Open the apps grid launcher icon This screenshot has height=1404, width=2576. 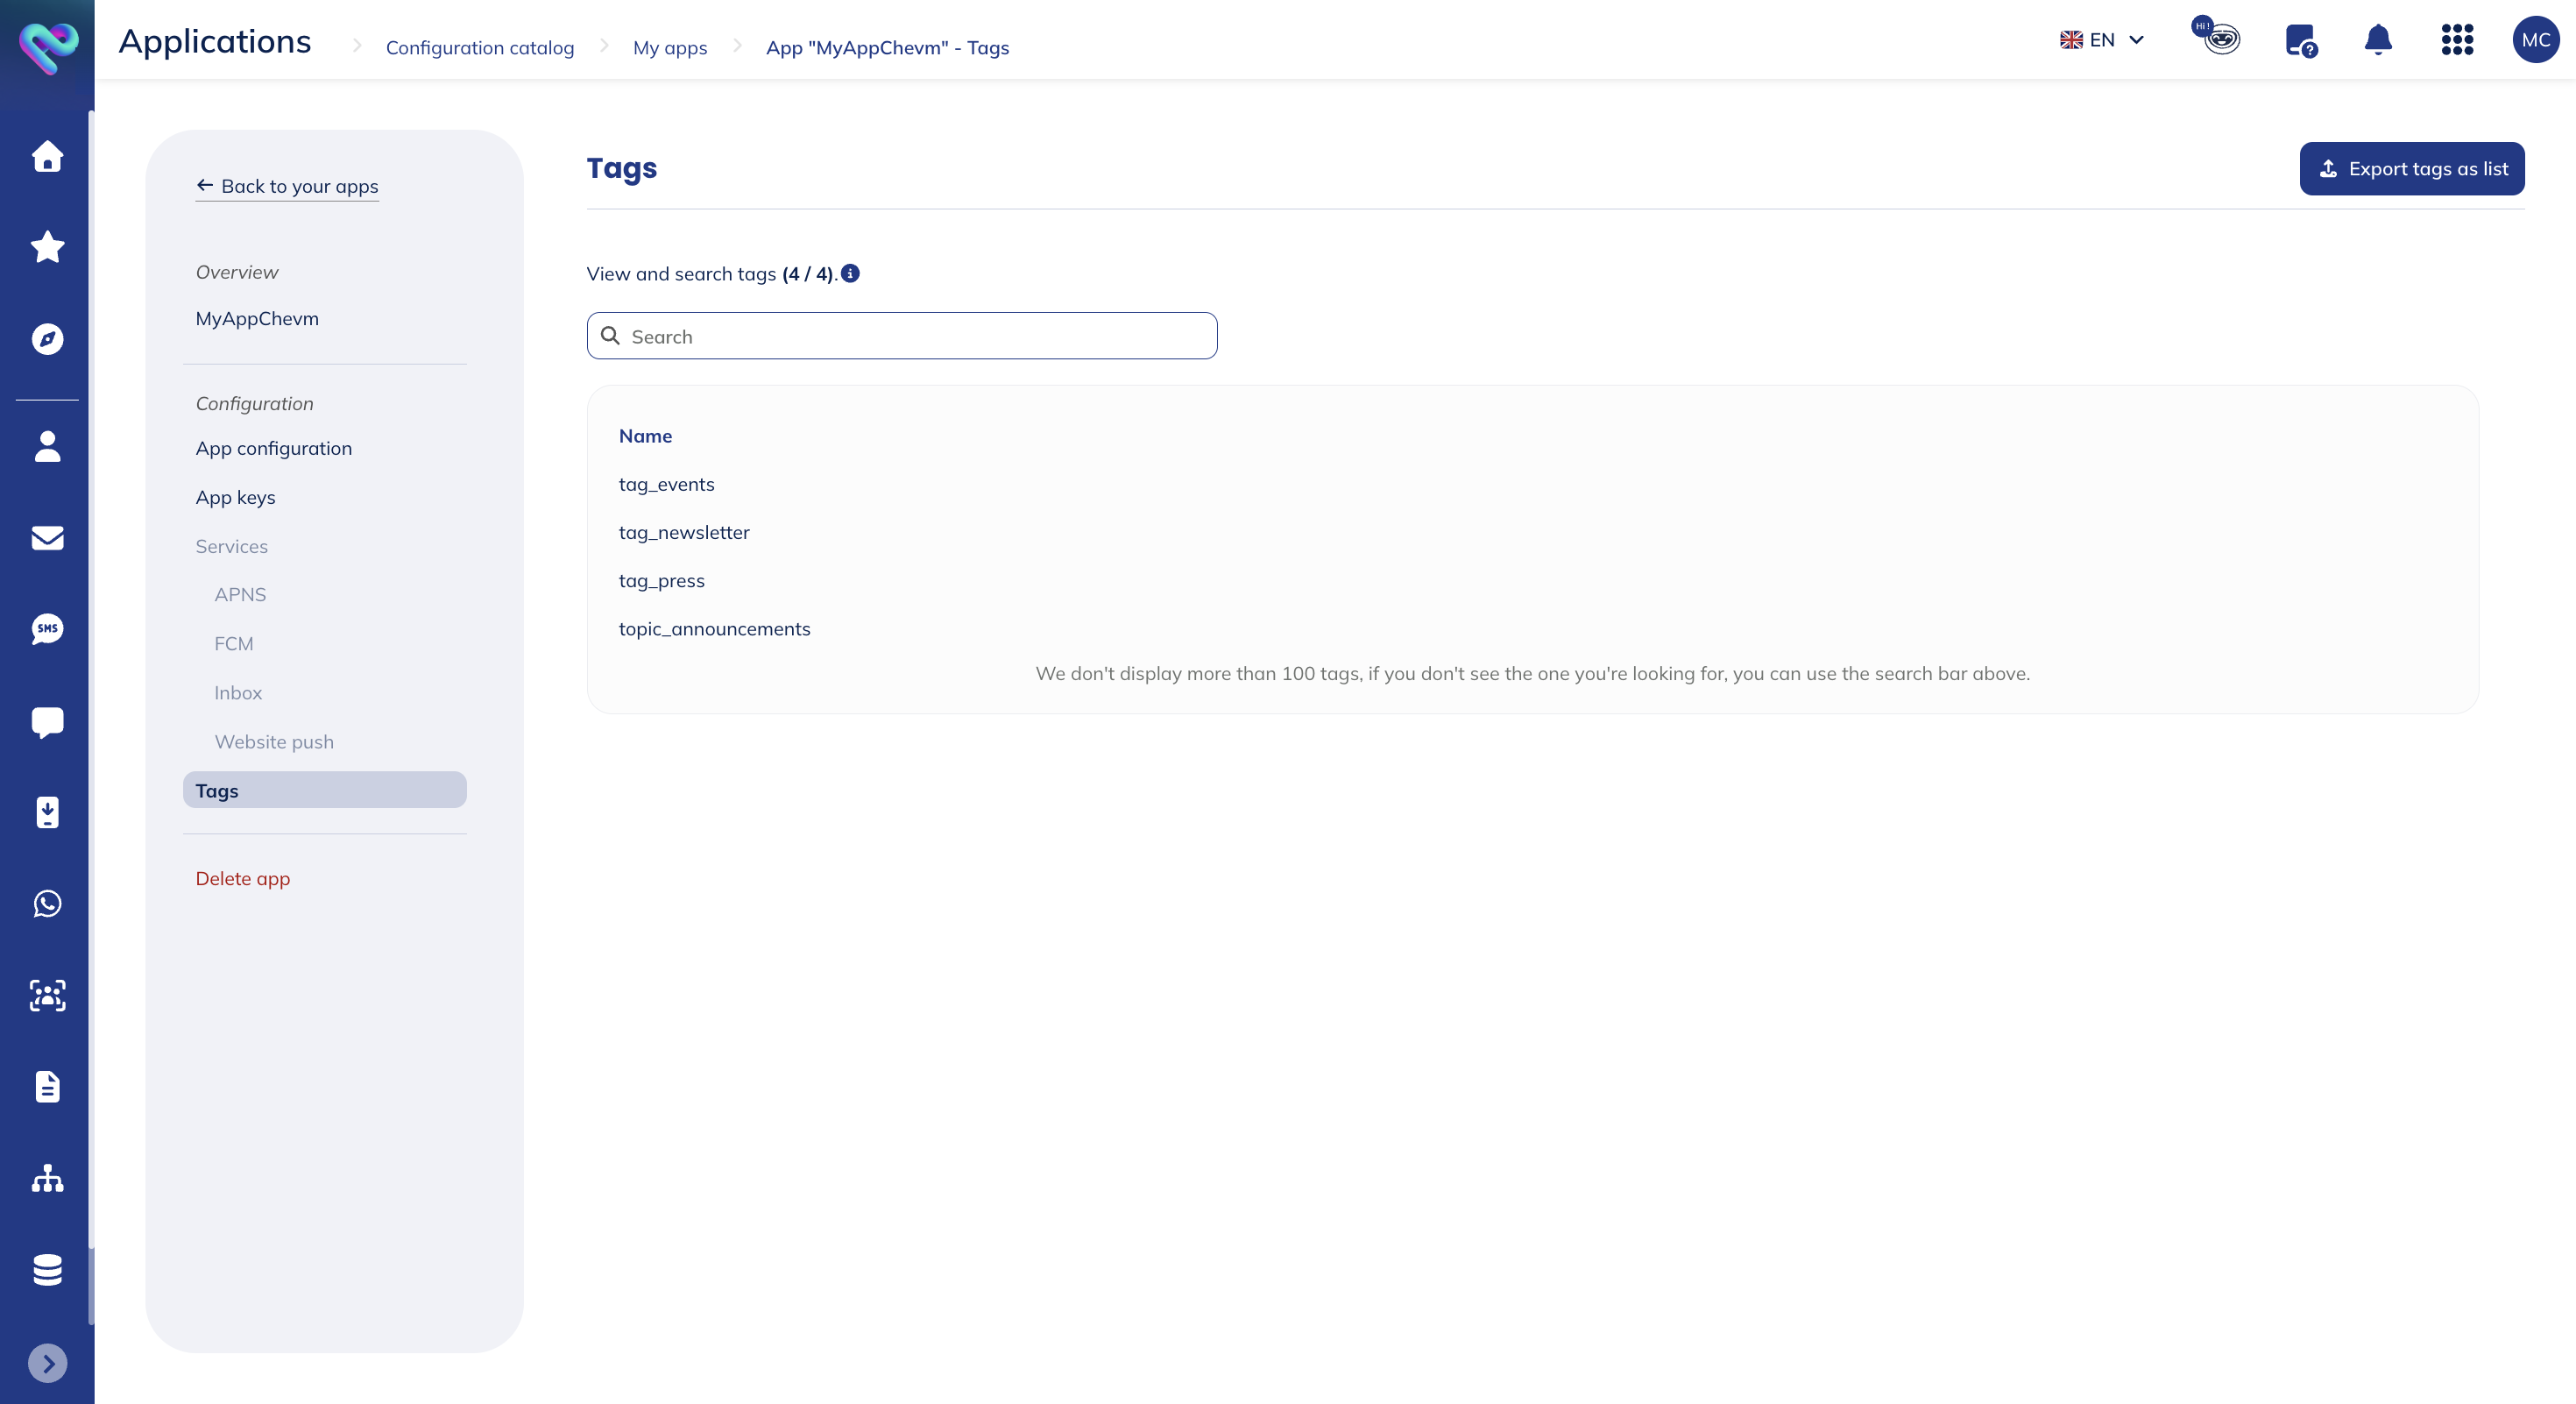2456,40
